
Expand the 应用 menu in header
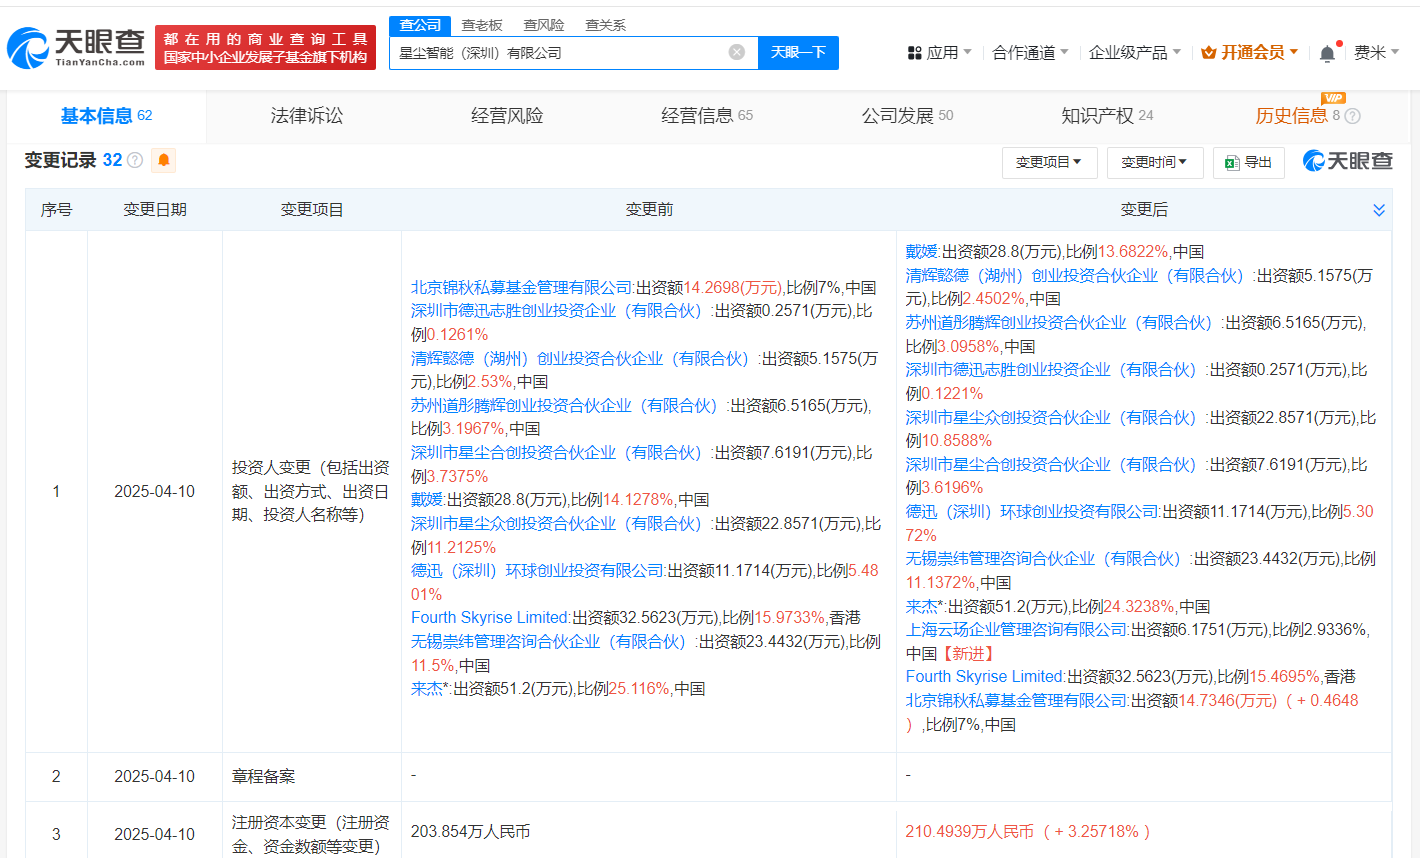click(x=939, y=52)
